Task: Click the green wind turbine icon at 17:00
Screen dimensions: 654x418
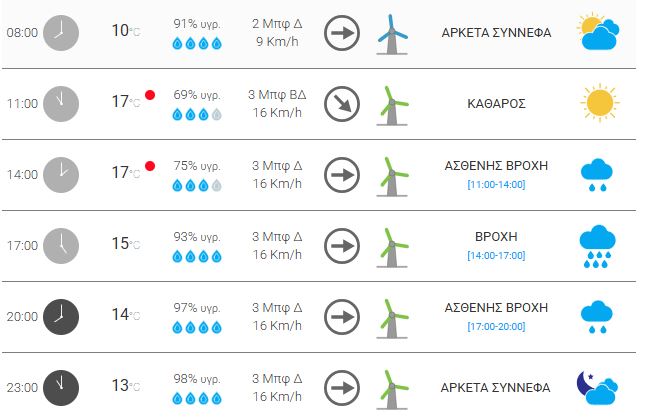Action: point(395,245)
